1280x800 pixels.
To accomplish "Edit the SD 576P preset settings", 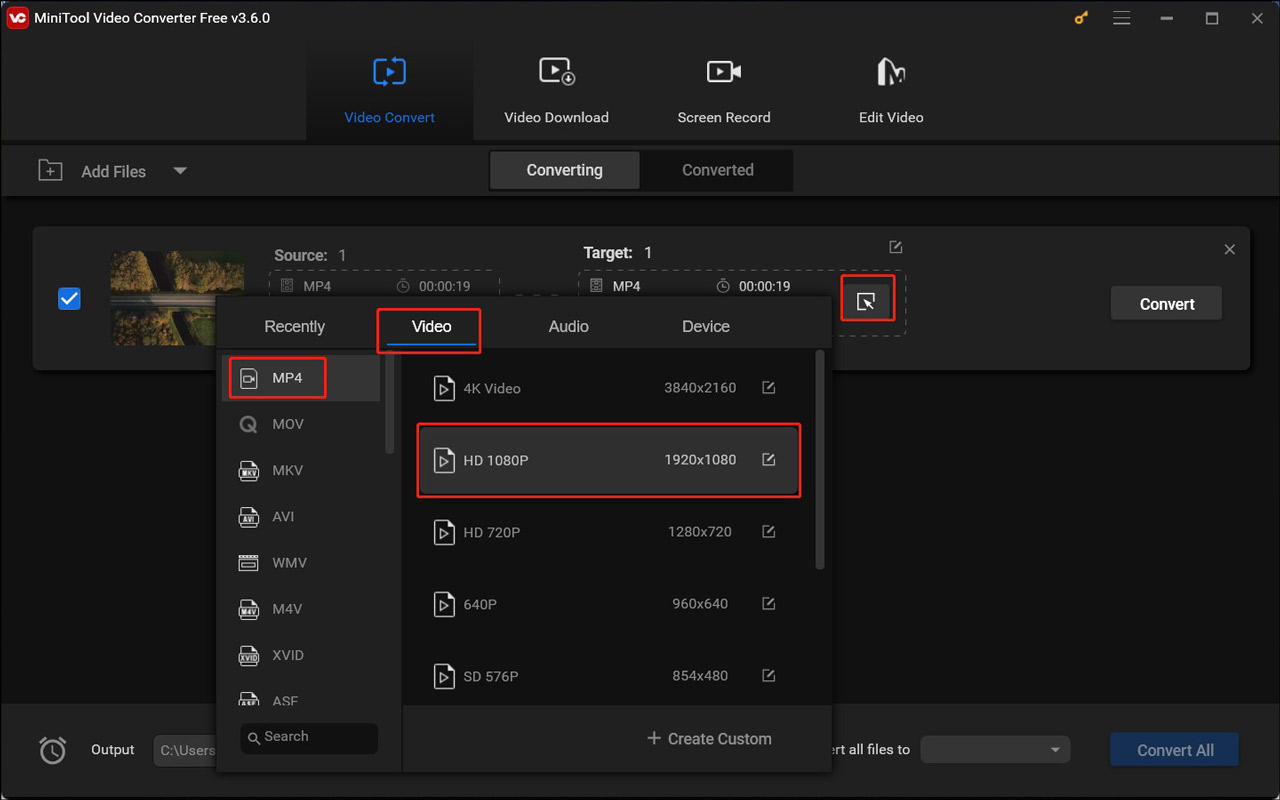I will tap(768, 675).
